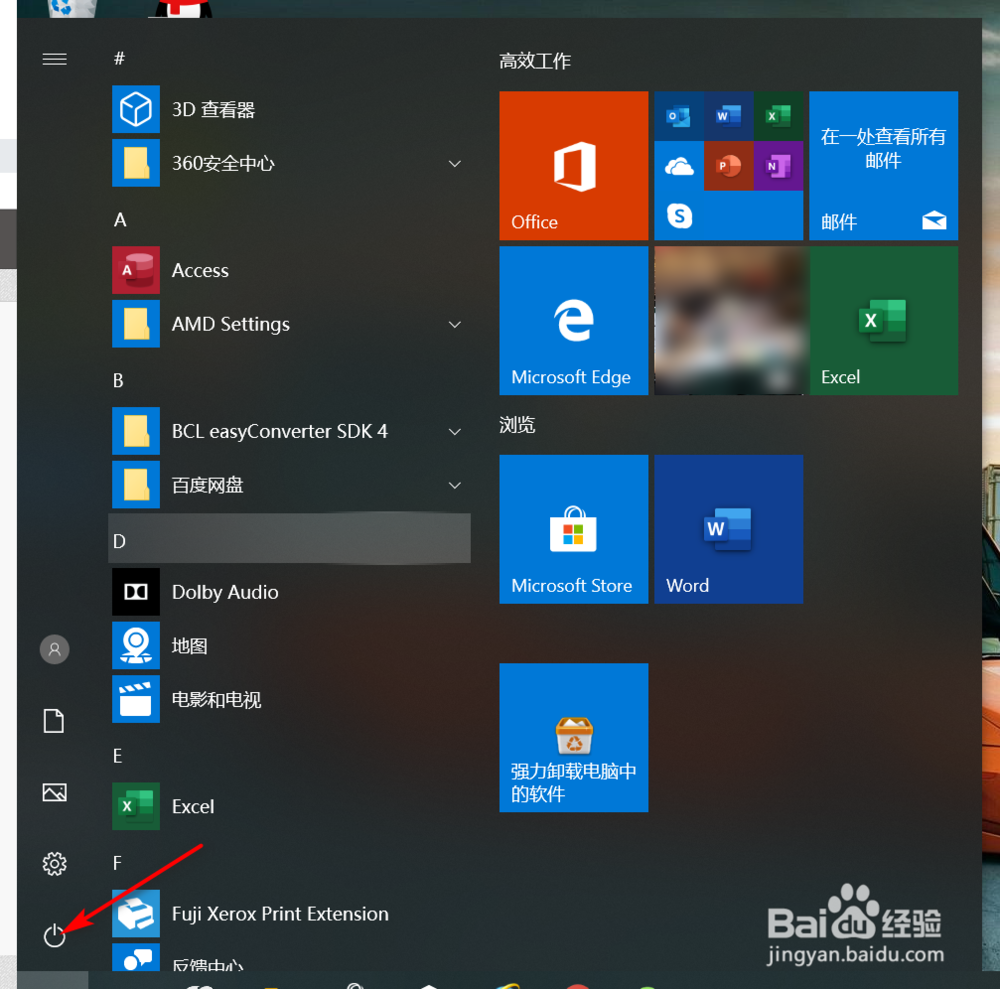Open Settings via the gear icon
This screenshot has height=989, width=1000.
[x=54, y=864]
